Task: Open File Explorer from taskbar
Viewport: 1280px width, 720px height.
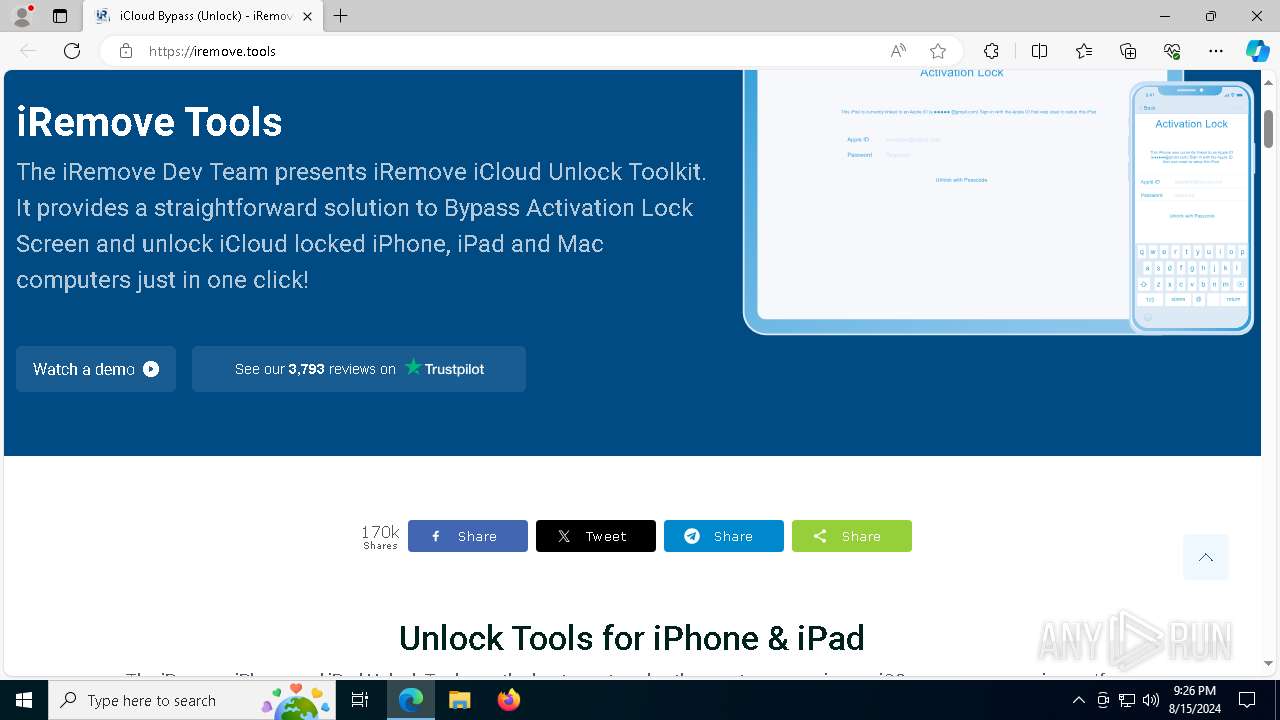Action: (x=459, y=700)
